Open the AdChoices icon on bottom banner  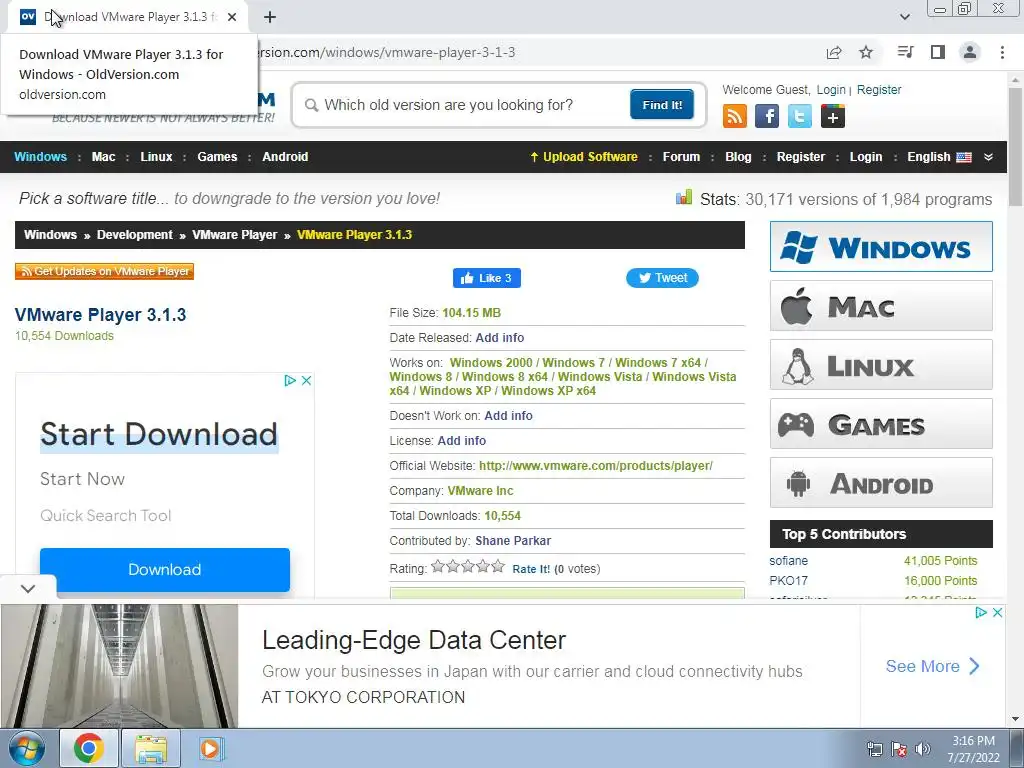click(x=981, y=613)
